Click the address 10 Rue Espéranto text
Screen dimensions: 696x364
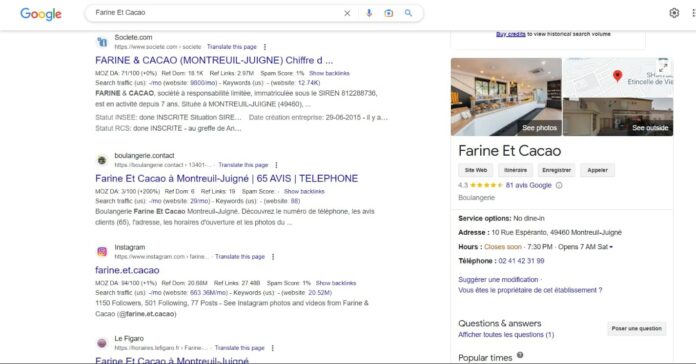tap(557, 233)
